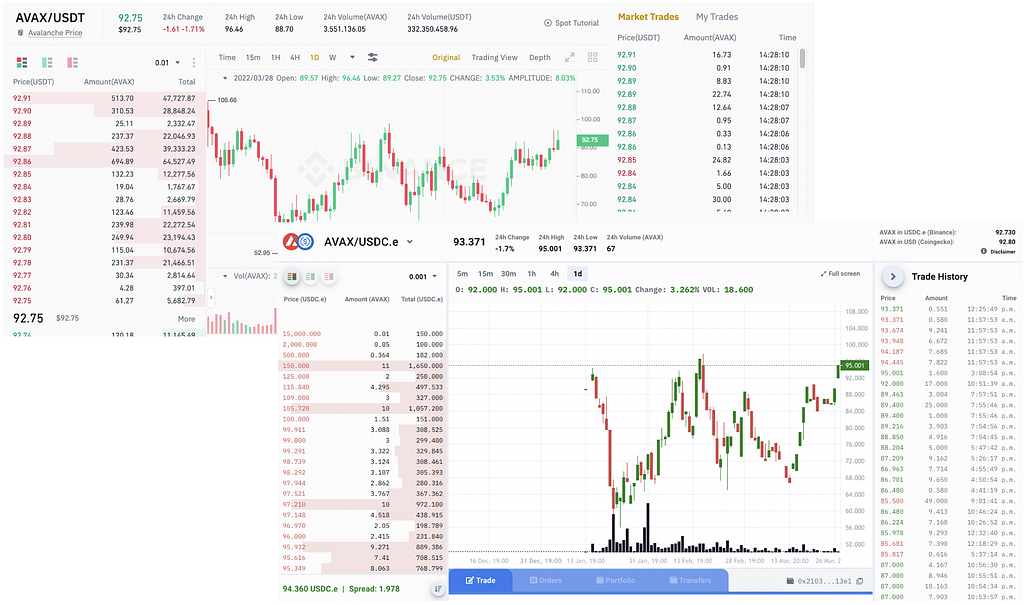The image size is (1024, 605).
Task: Open the Transfers tab
Action: pyautogui.click(x=690, y=580)
